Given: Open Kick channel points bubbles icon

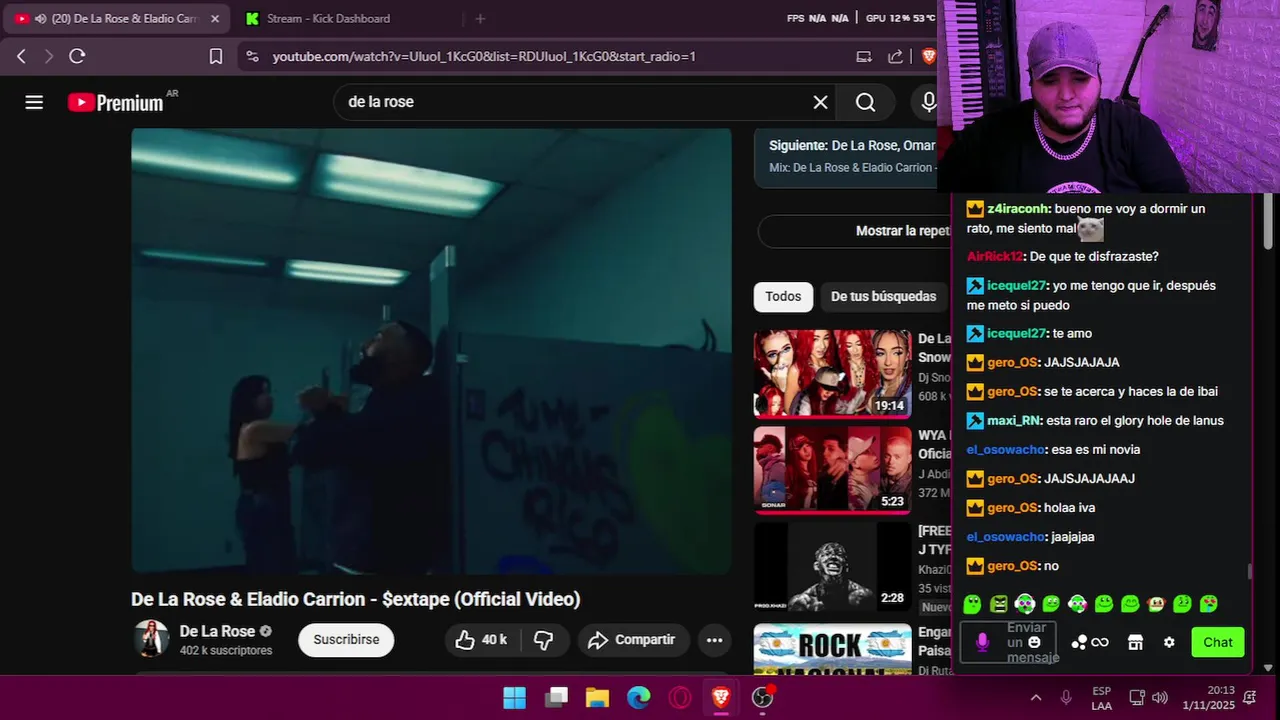Looking at the screenshot, I should 1079,642.
